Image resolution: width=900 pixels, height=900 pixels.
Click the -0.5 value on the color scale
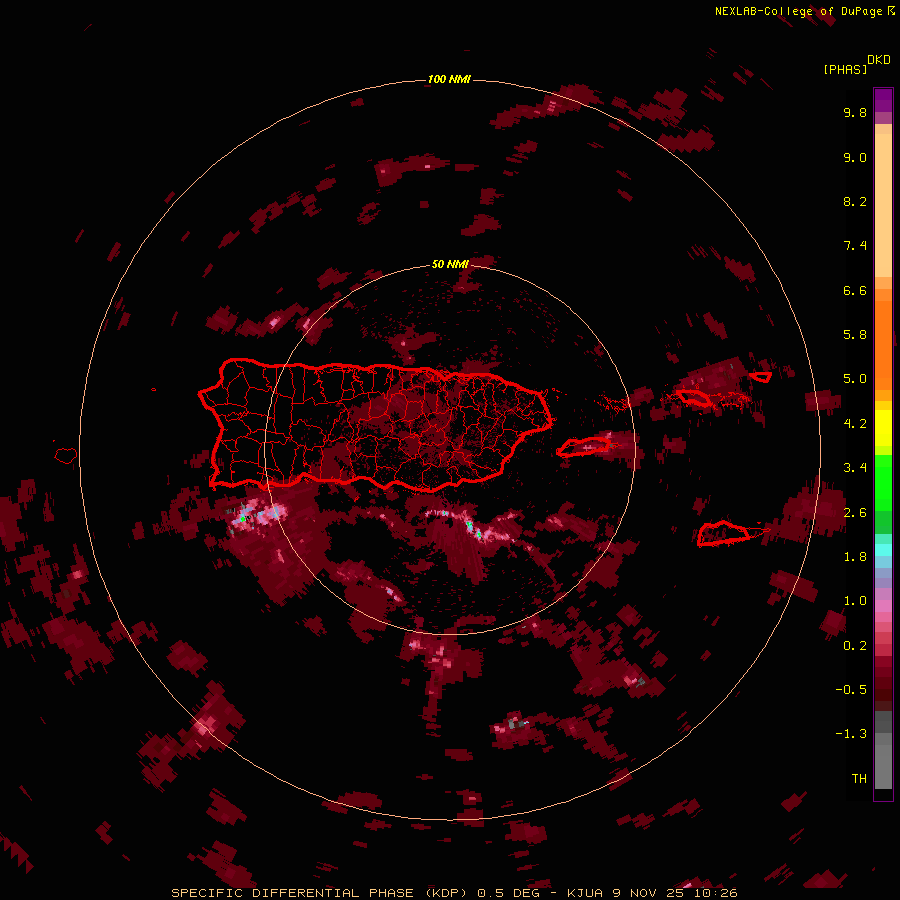click(851, 690)
